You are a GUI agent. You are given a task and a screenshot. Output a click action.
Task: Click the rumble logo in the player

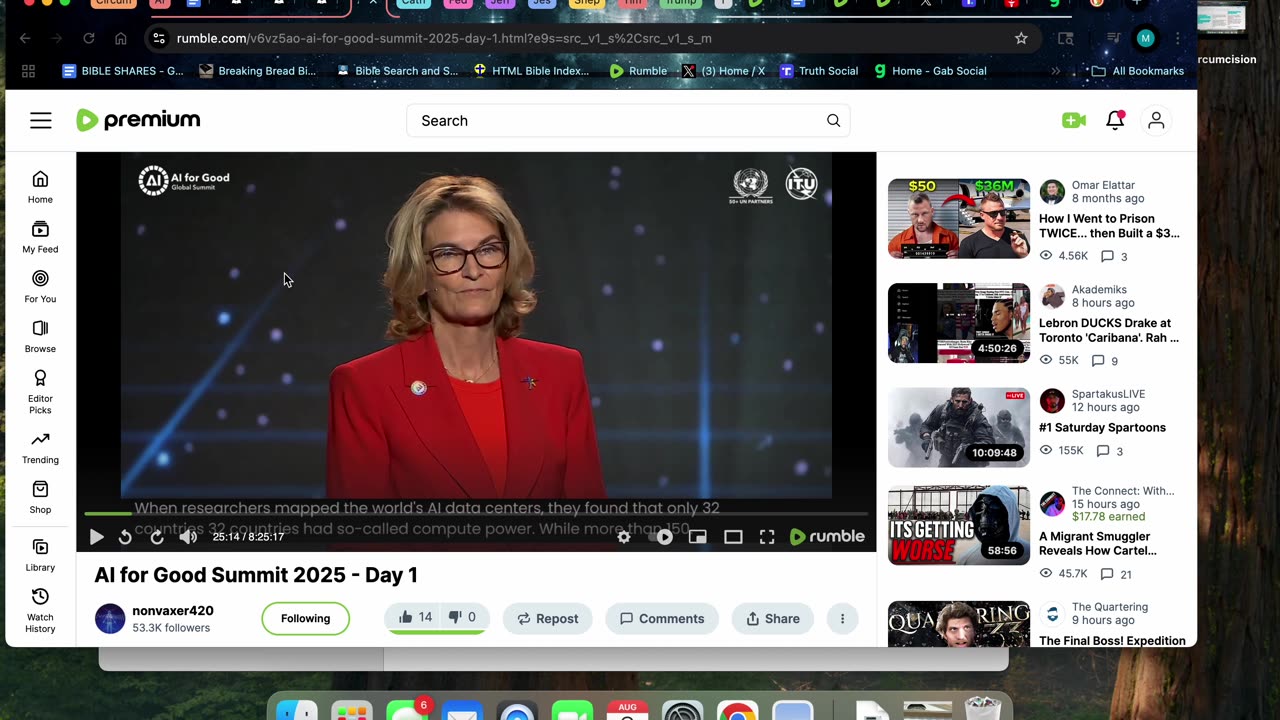pyautogui.click(x=827, y=537)
